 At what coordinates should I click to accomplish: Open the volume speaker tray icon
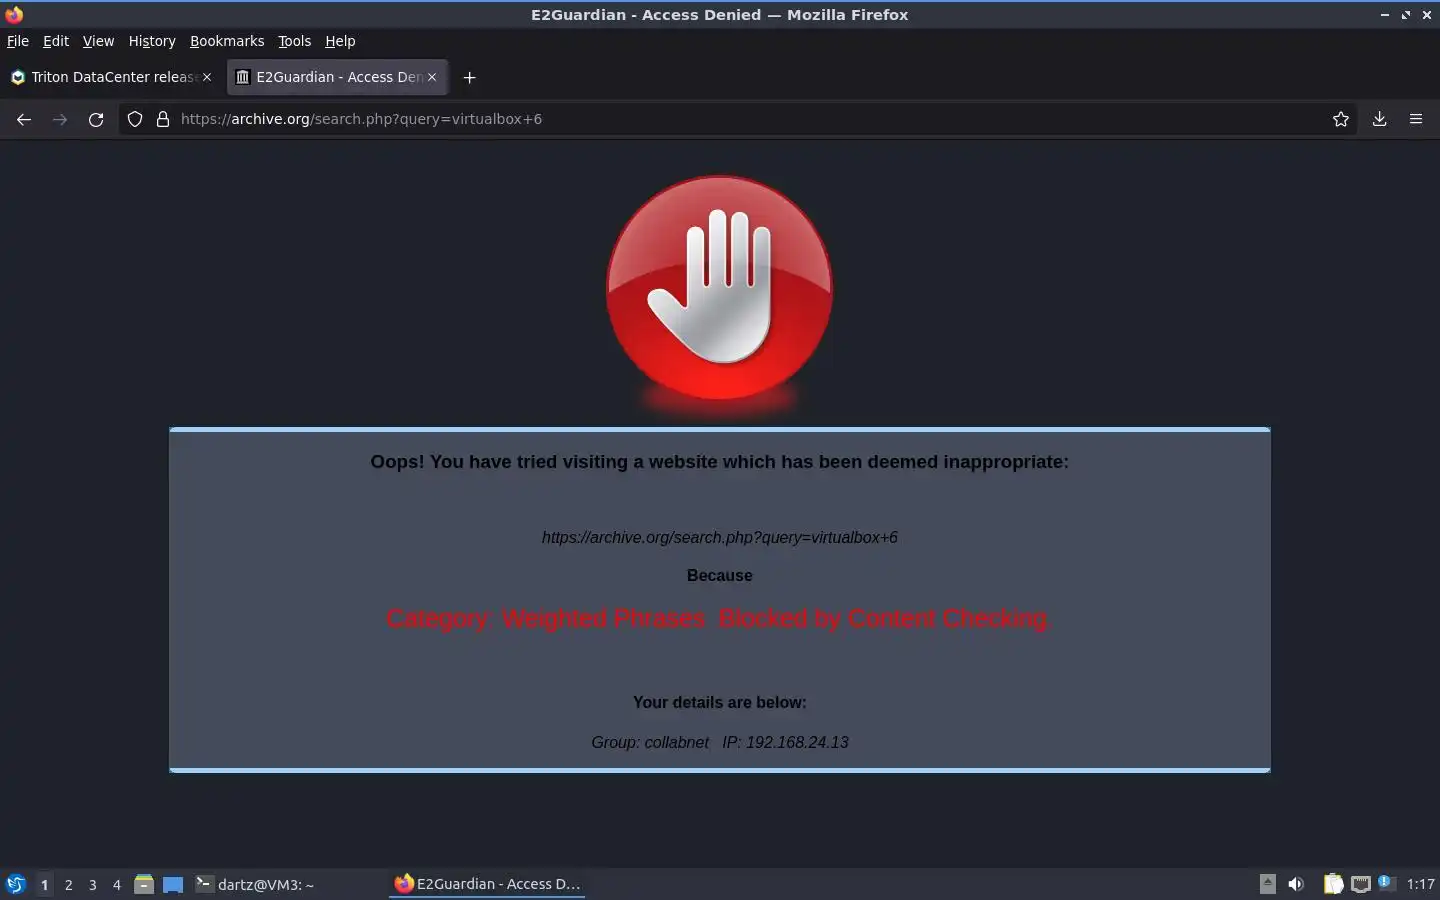[x=1296, y=884]
